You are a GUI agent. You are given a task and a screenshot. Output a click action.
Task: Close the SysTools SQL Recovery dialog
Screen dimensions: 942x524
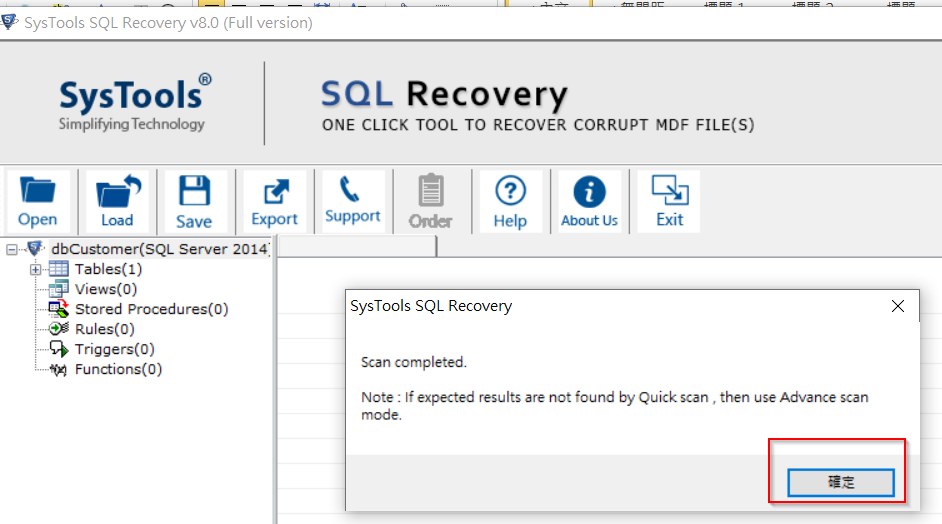[x=898, y=306]
